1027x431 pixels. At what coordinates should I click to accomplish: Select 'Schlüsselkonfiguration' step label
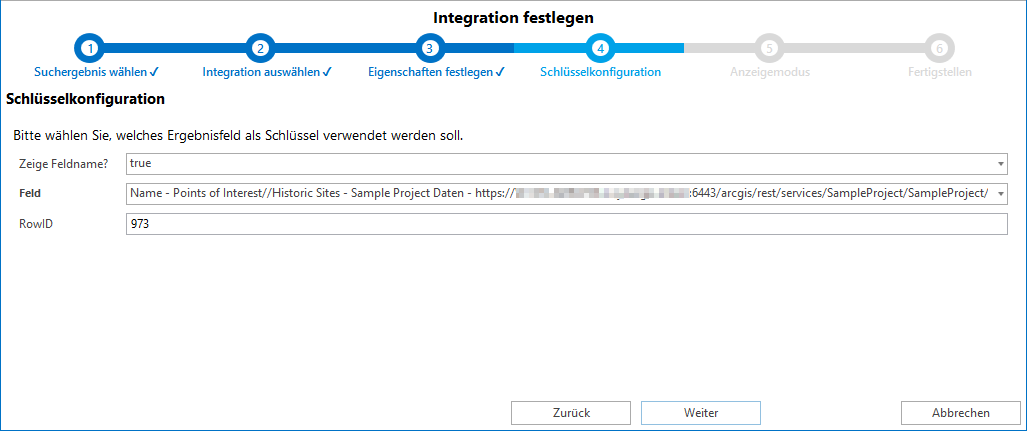600,72
